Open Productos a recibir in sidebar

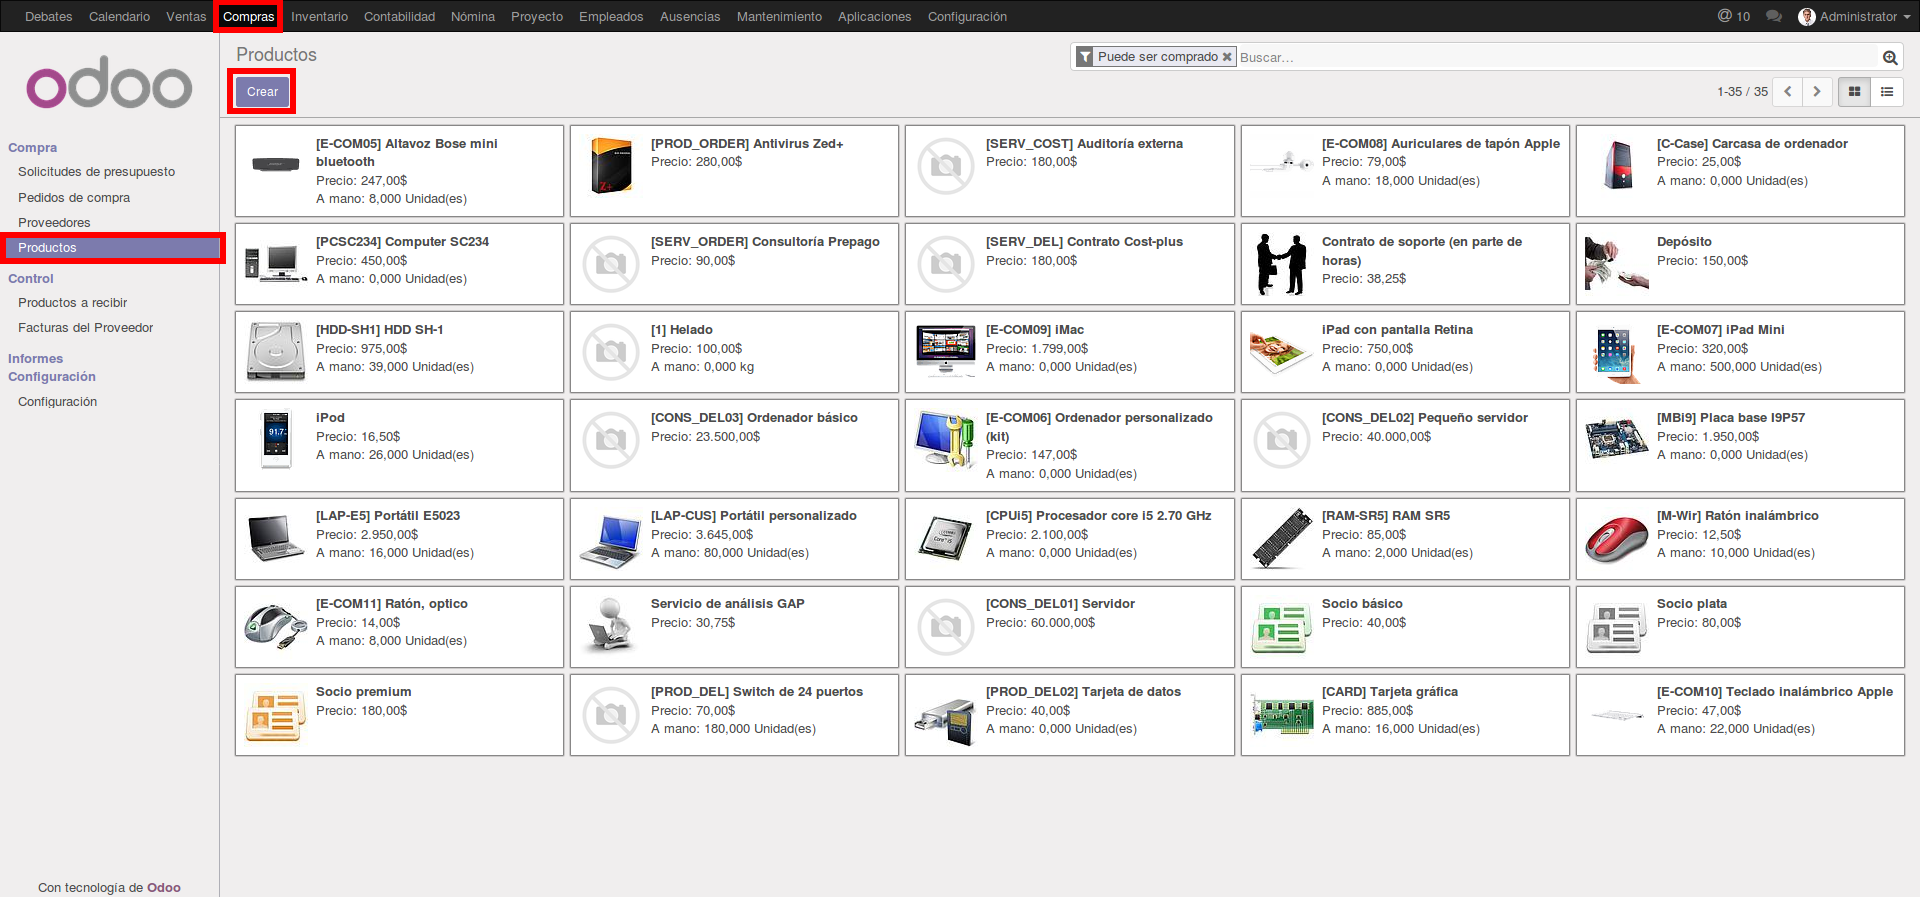pos(72,303)
